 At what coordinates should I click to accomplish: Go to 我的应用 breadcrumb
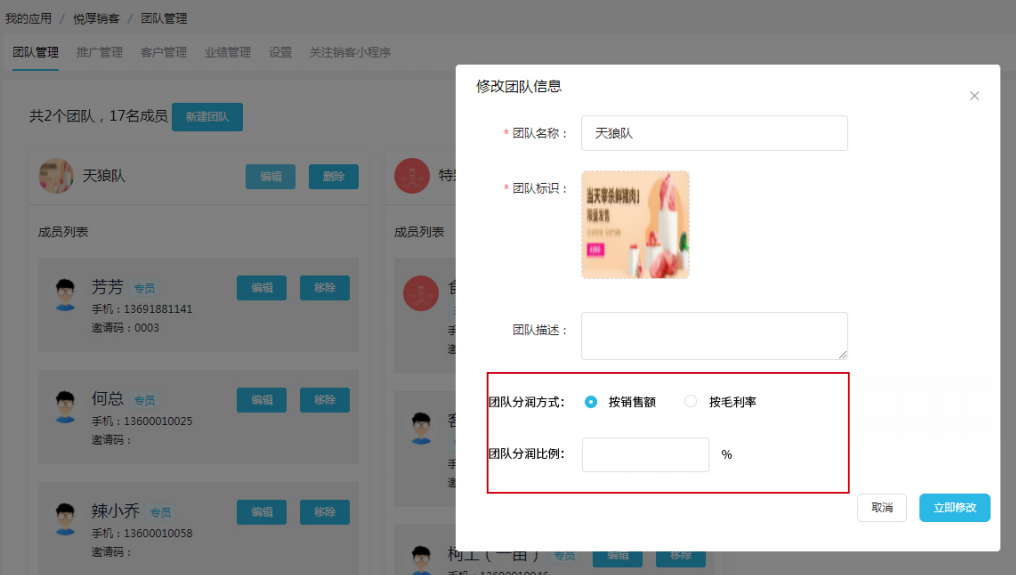[x=29, y=18]
